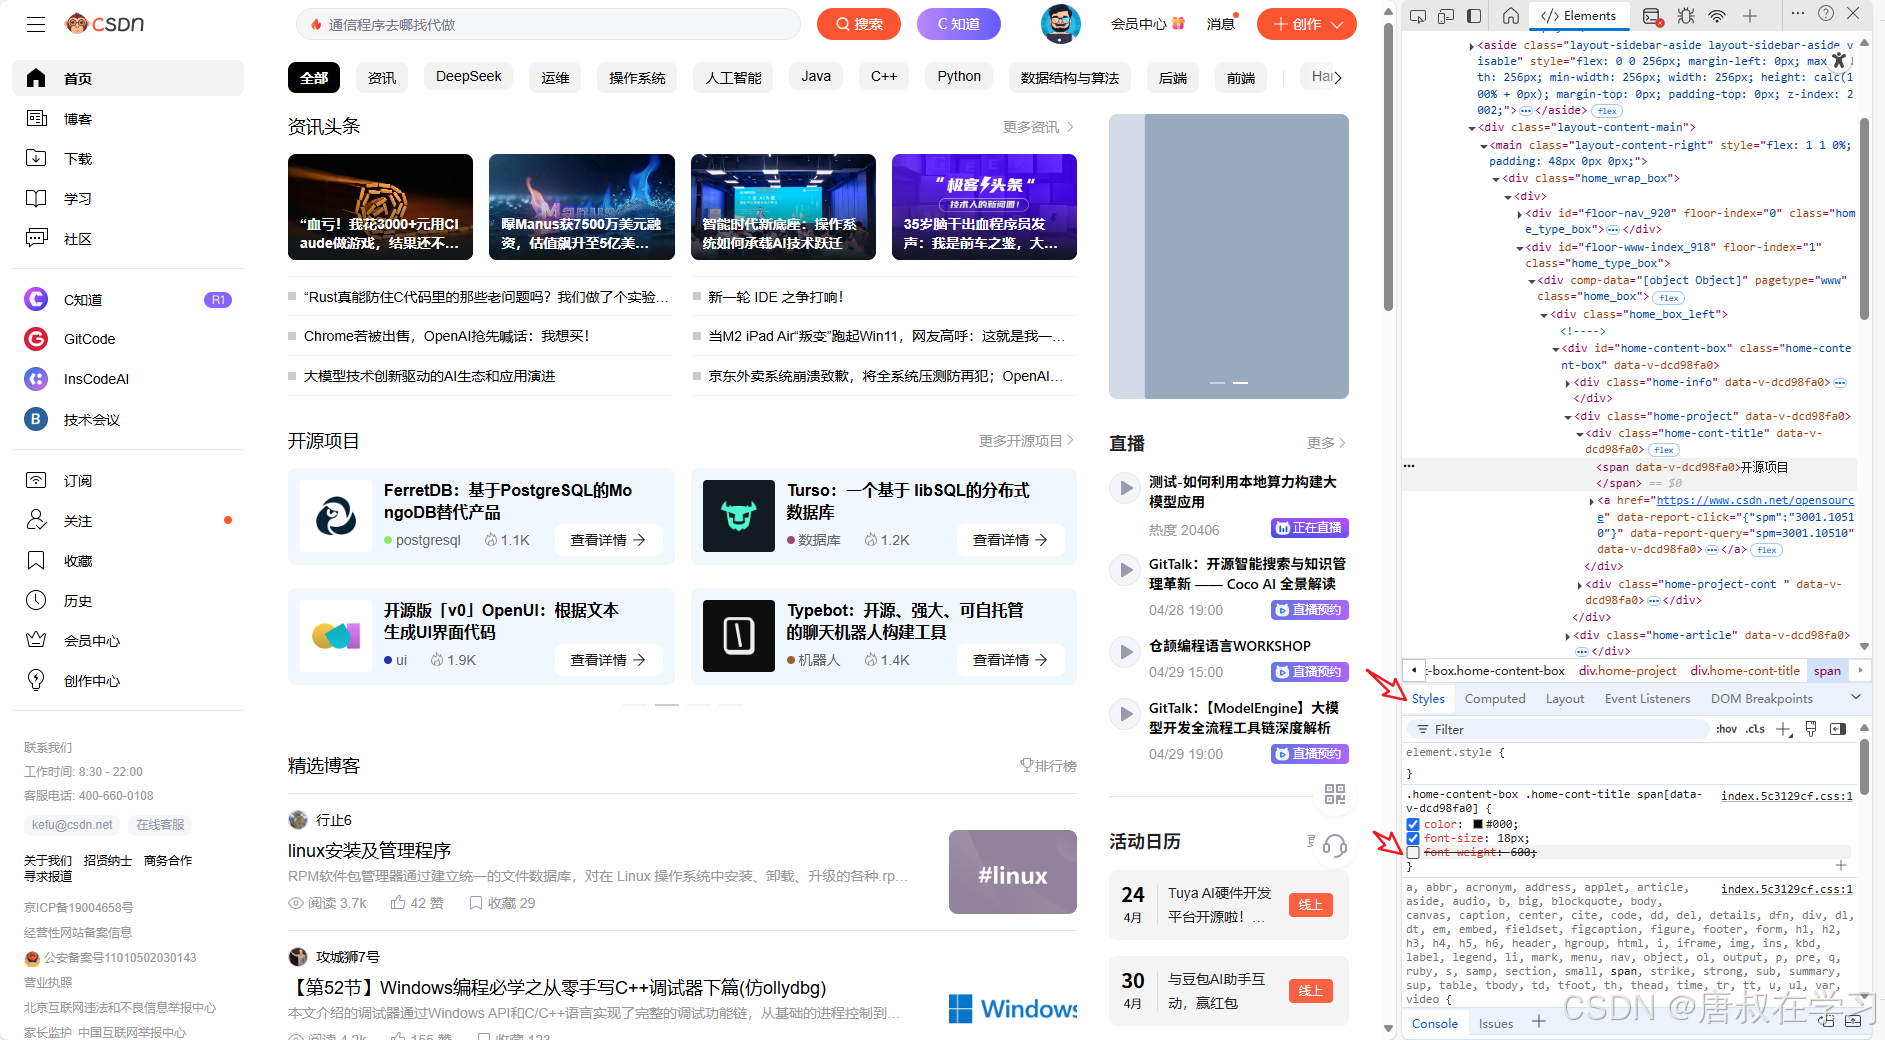
Task: Open DevTools customize ellipsis menu
Action: coord(1797,13)
